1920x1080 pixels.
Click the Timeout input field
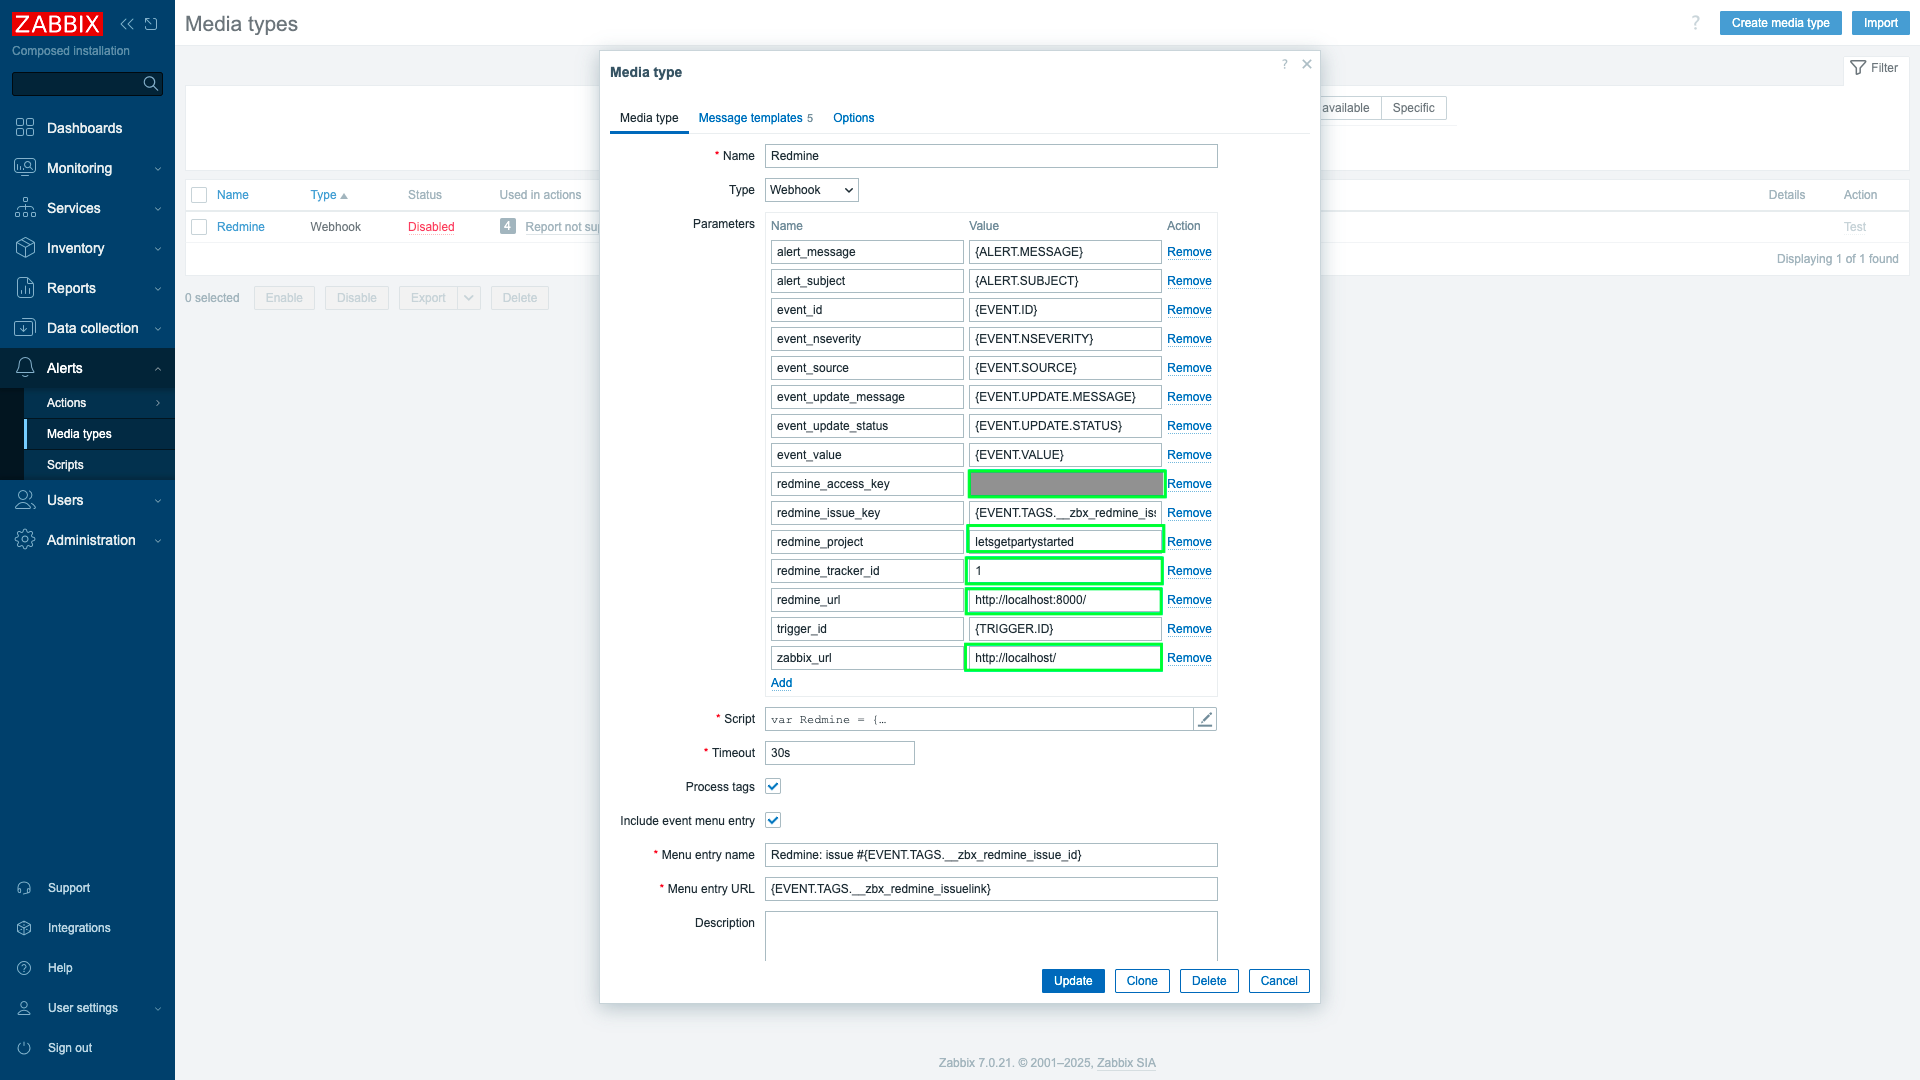click(839, 753)
